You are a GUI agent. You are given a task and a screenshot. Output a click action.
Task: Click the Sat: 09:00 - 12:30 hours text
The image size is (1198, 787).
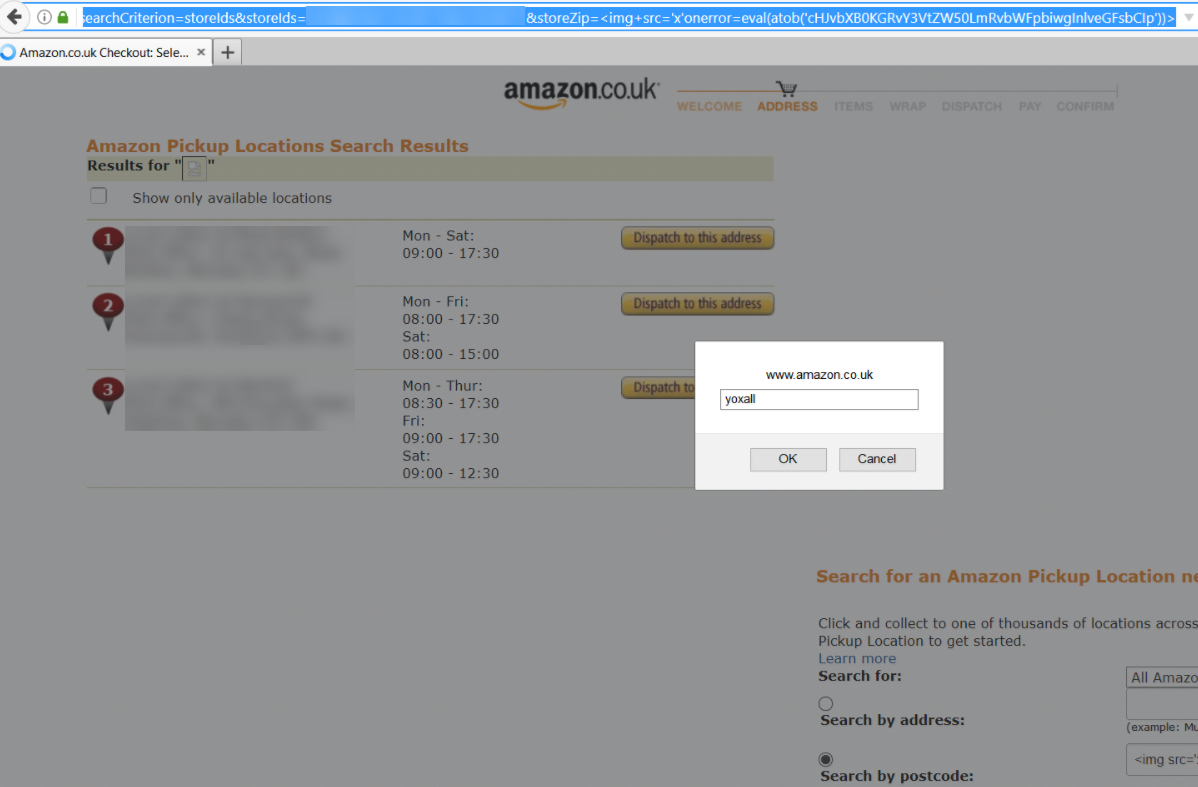coord(451,465)
